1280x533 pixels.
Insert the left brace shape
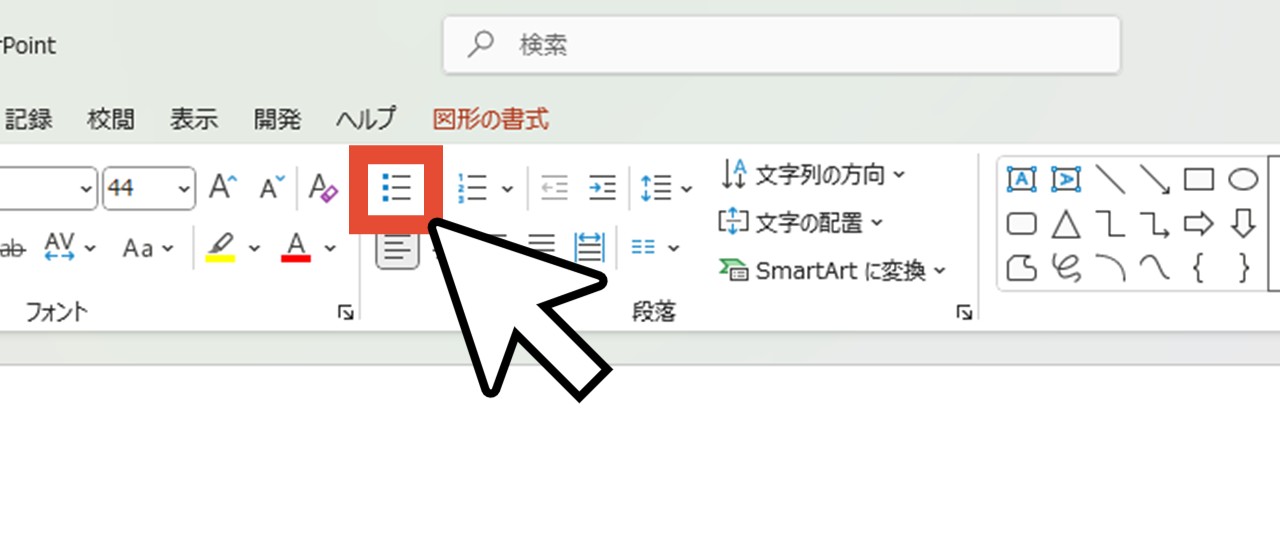1199,268
